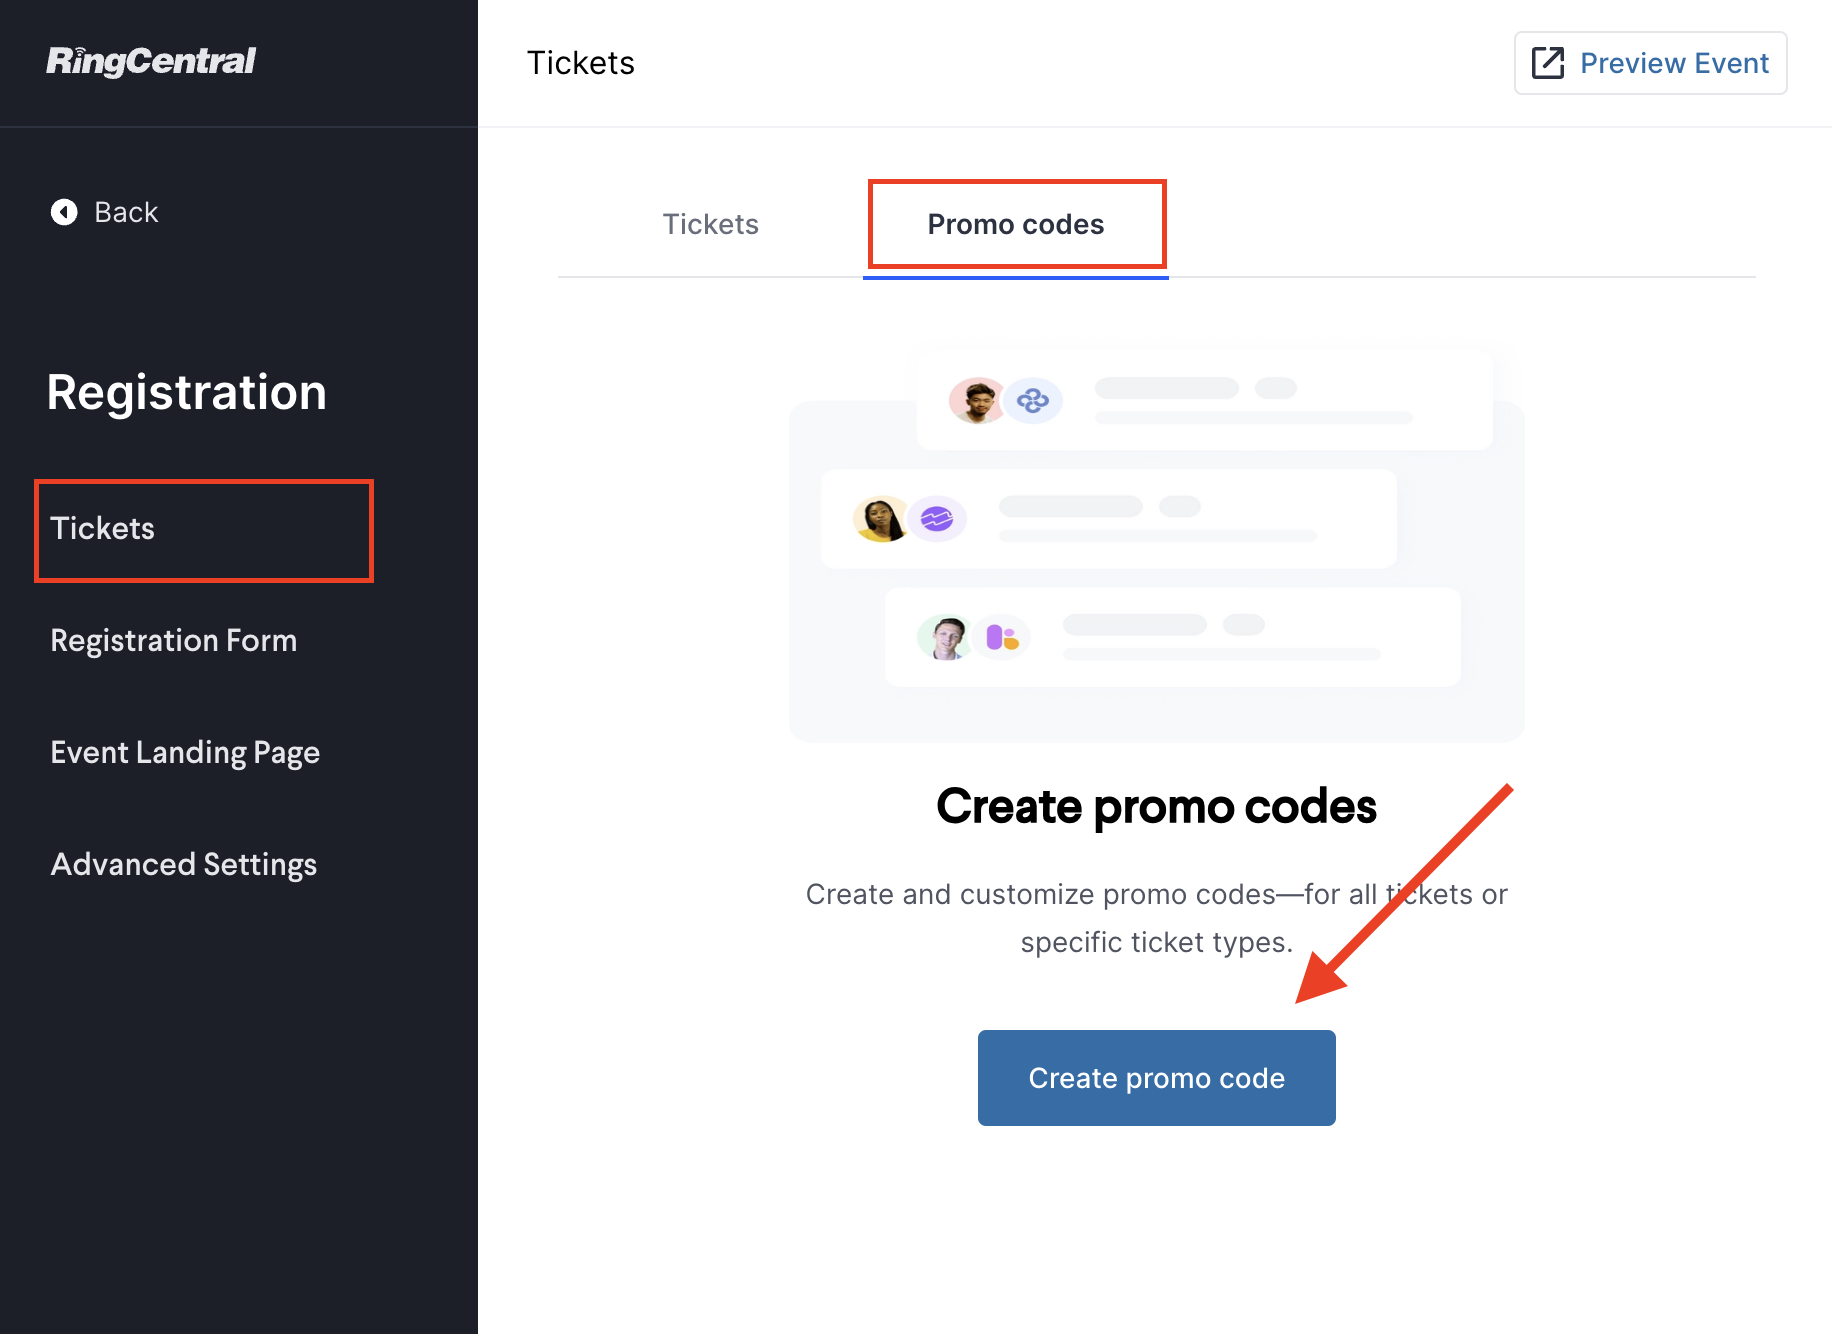The image size is (1832, 1334).
Task: Click the blue knot icon in the first illustration card
Action: pos(1033,401)
